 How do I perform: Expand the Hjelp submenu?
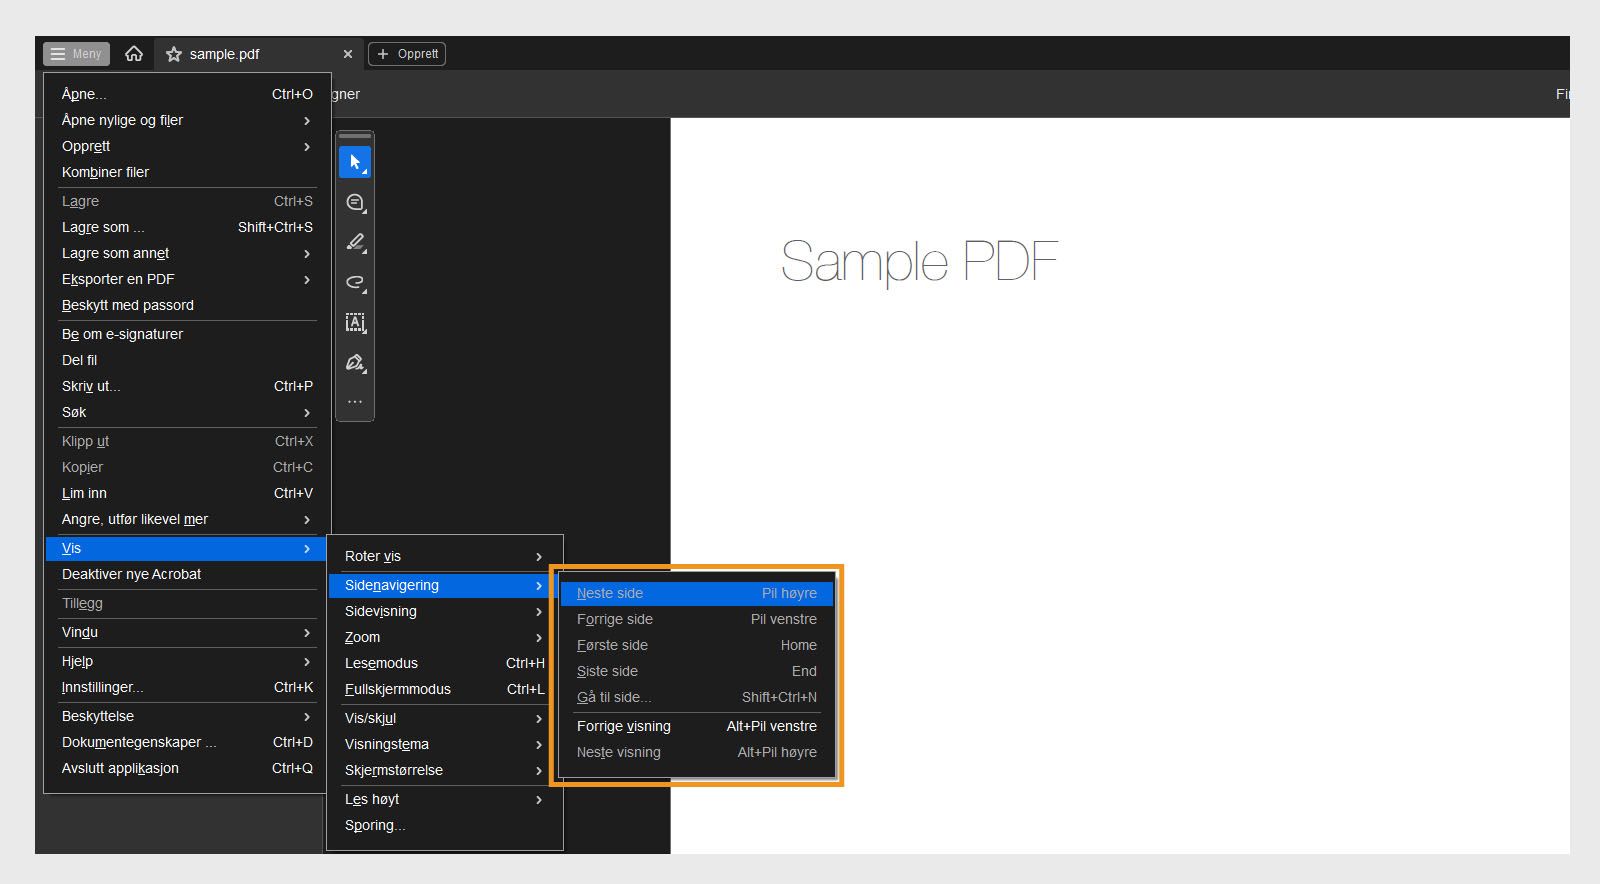(x=187, y=661)
